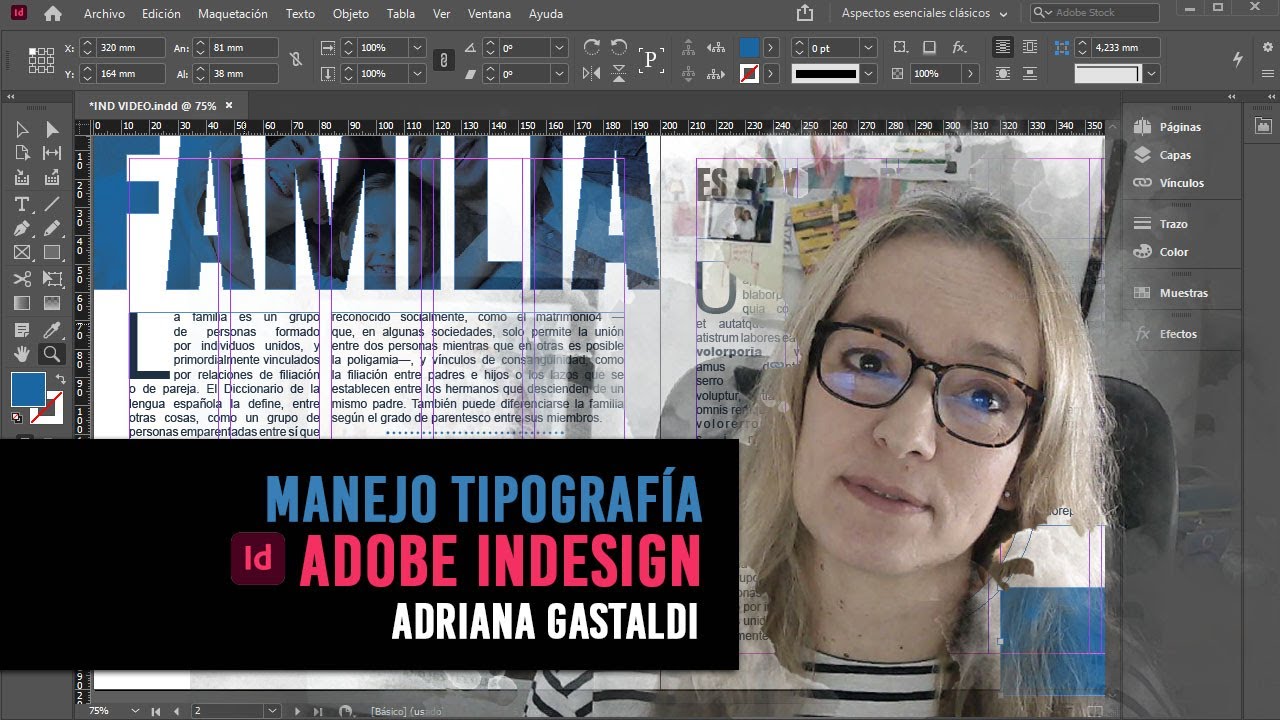Open the Trazo panel
Viewport: 1280px width, 720px height.
1162,224
